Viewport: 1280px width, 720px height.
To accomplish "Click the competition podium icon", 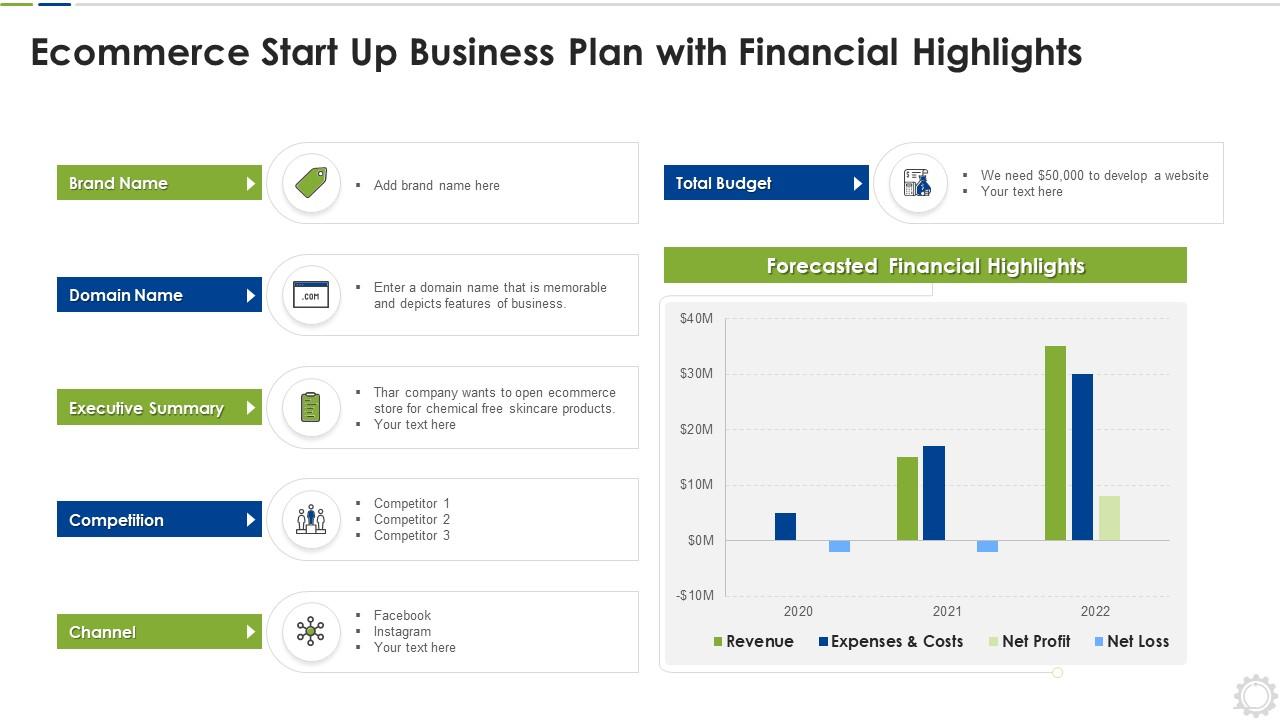I will (311, 520).
